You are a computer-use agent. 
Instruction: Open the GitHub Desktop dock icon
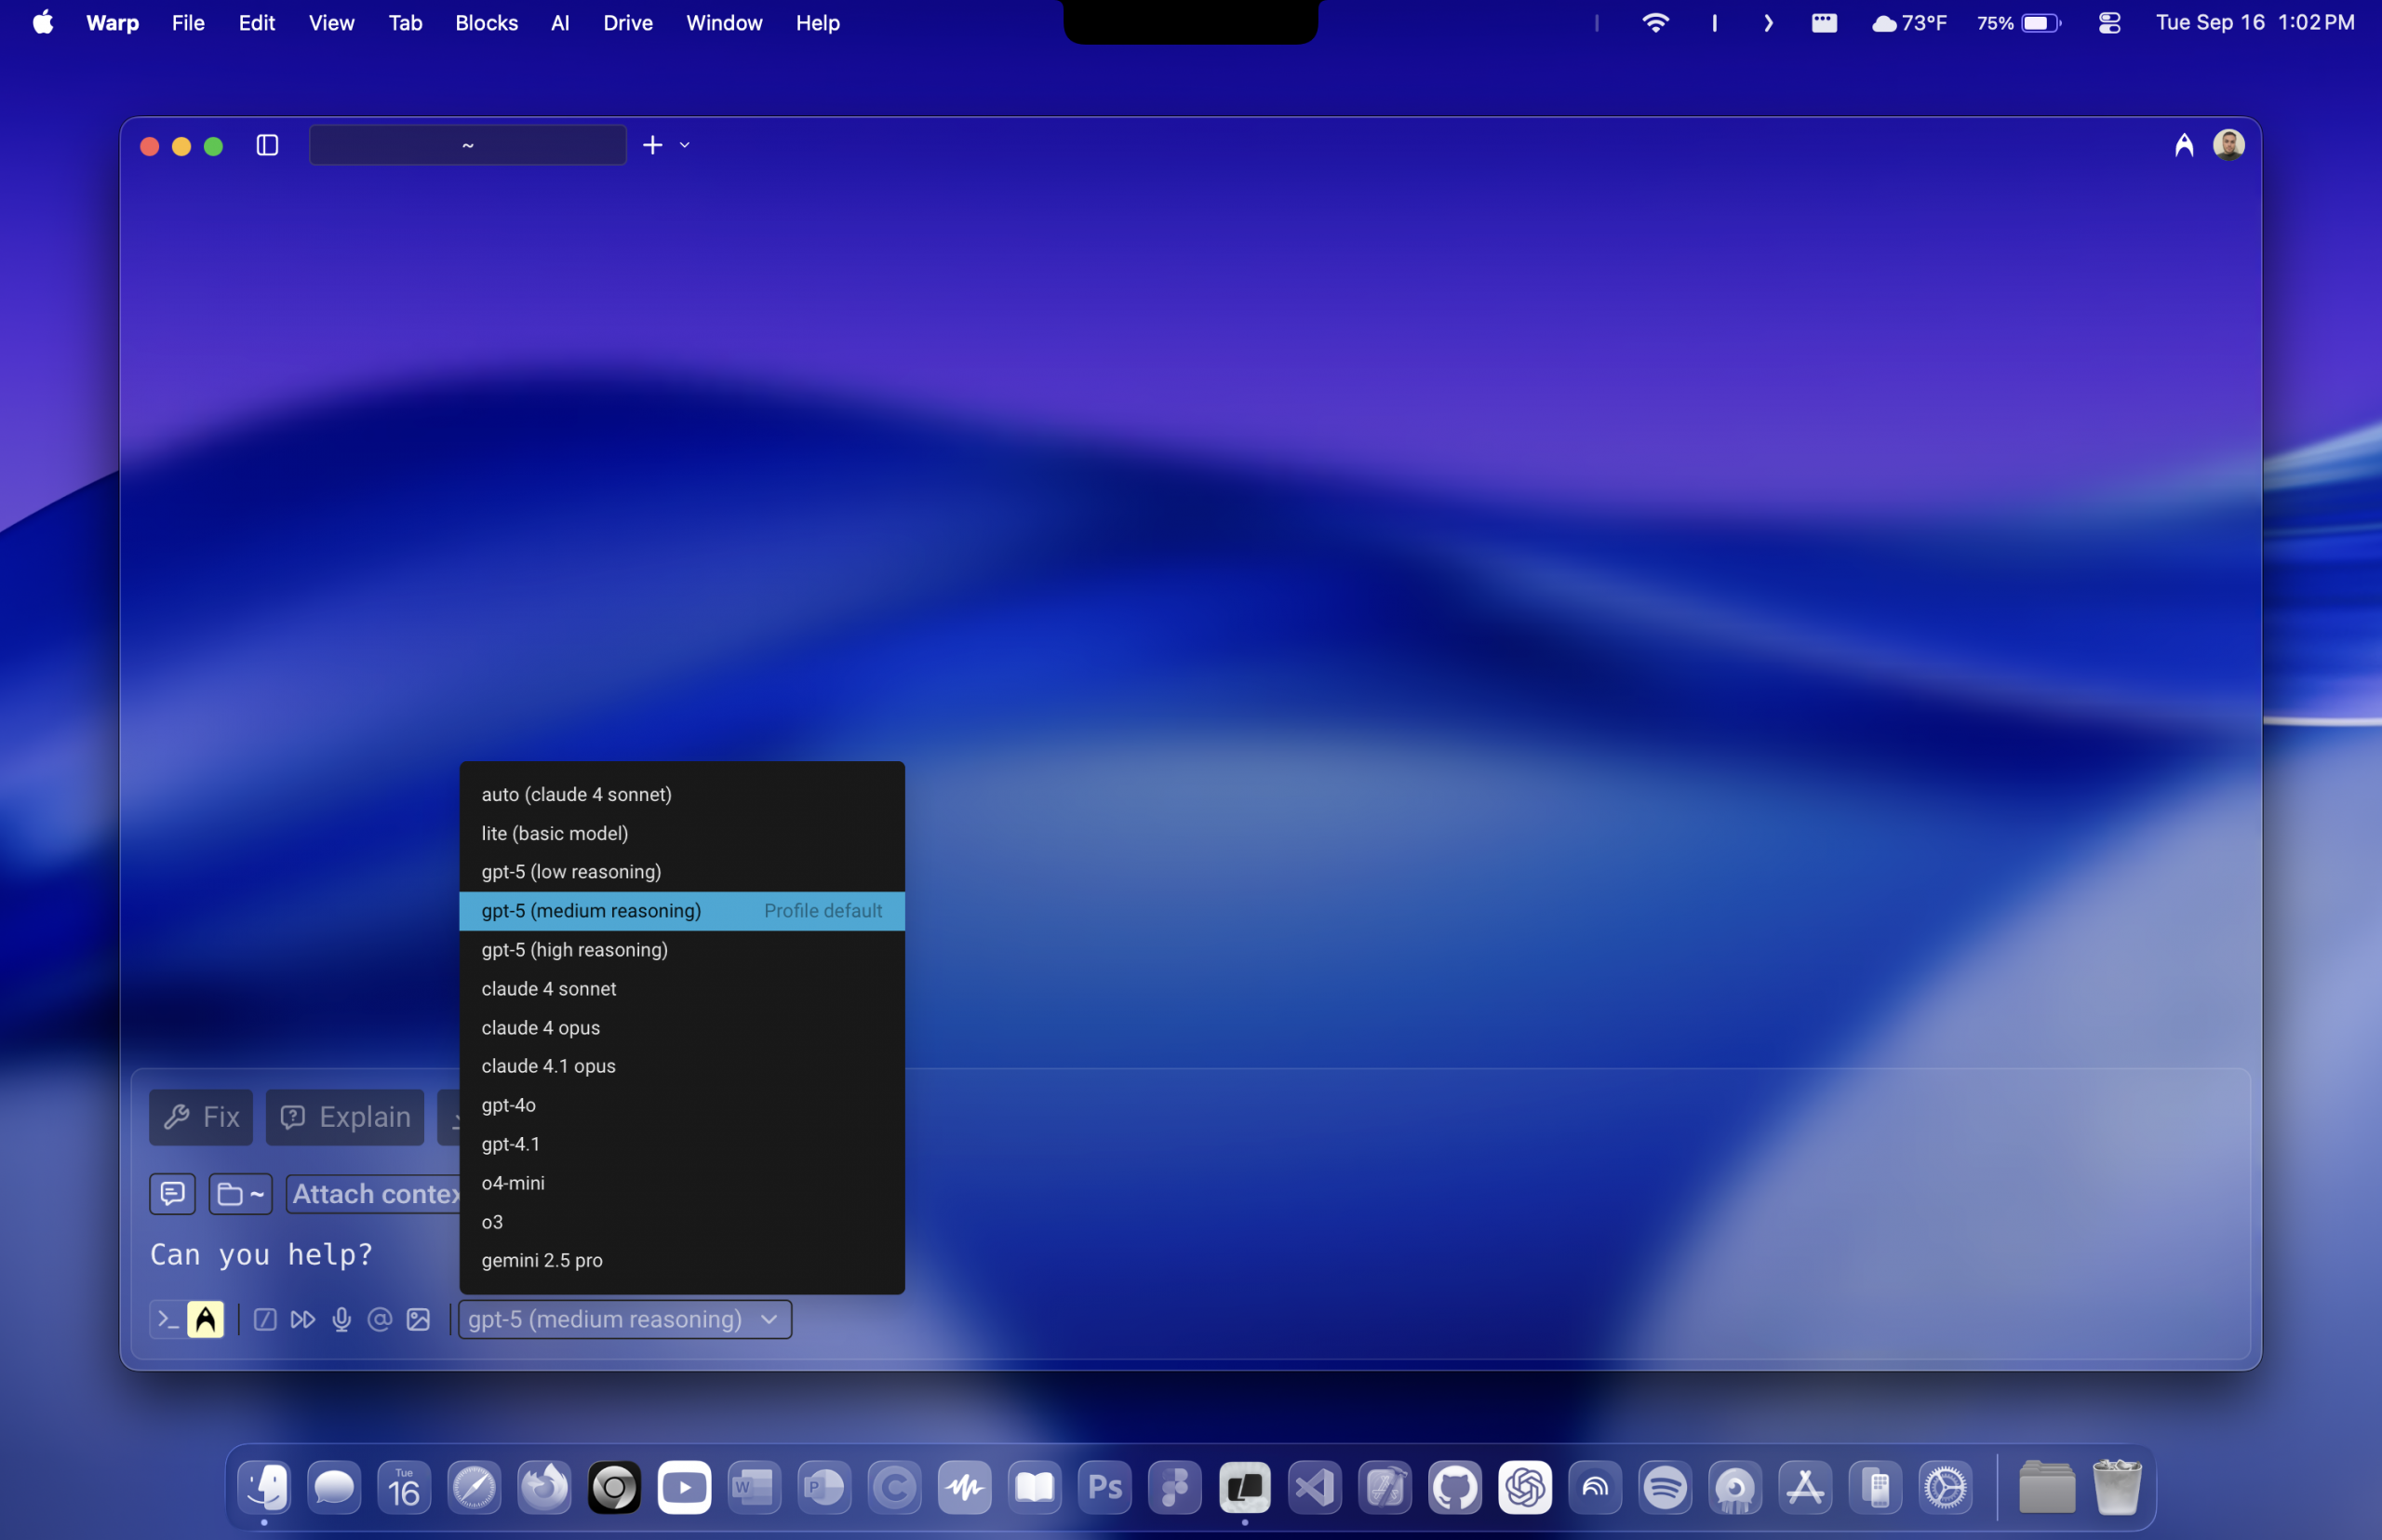[1454, 1487]
